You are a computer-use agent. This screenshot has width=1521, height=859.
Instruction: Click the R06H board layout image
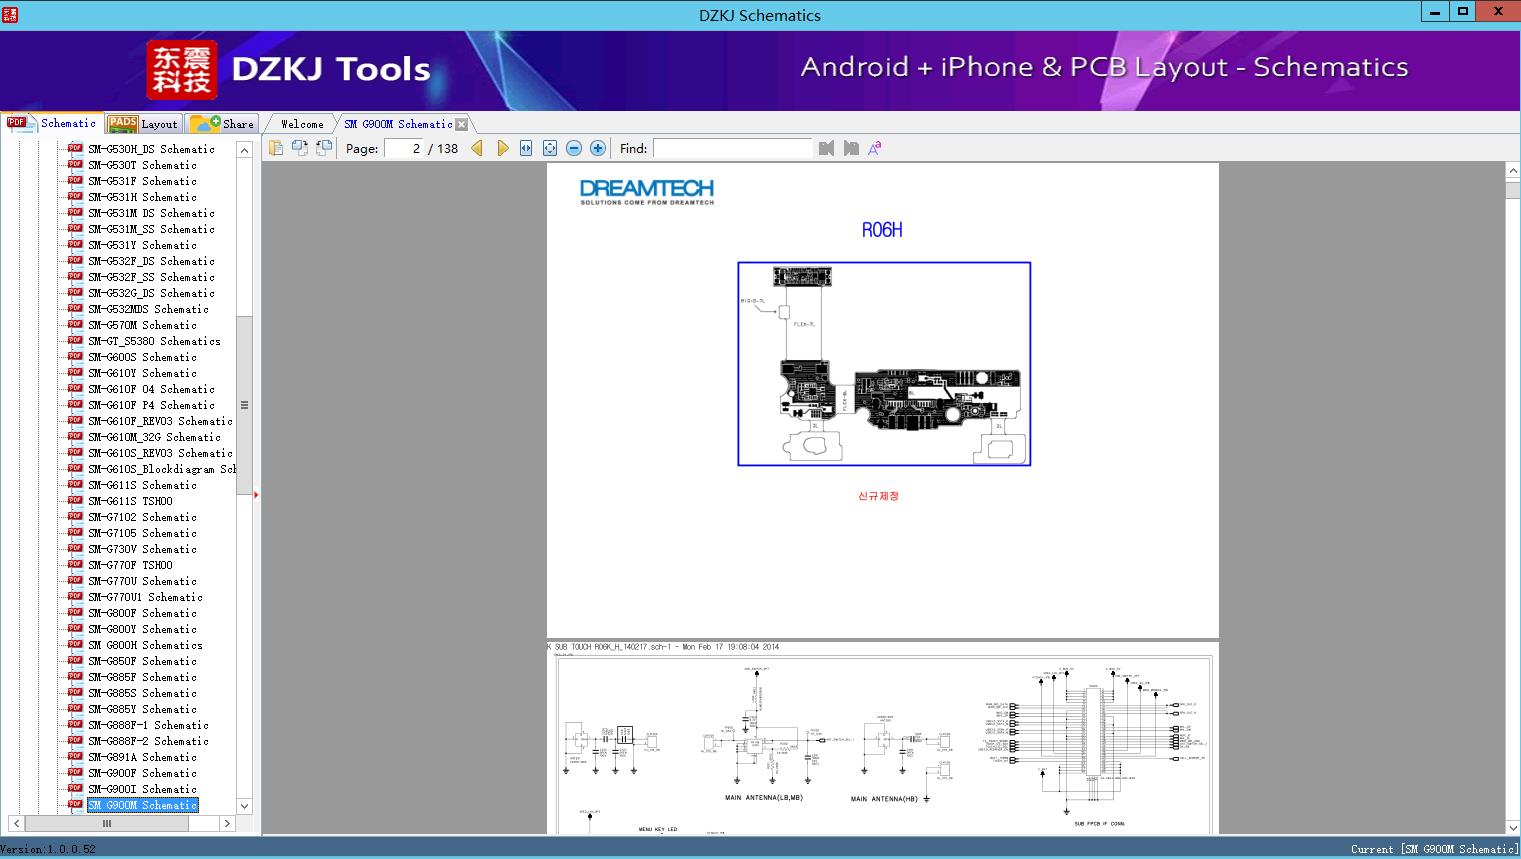click(884, 364)
